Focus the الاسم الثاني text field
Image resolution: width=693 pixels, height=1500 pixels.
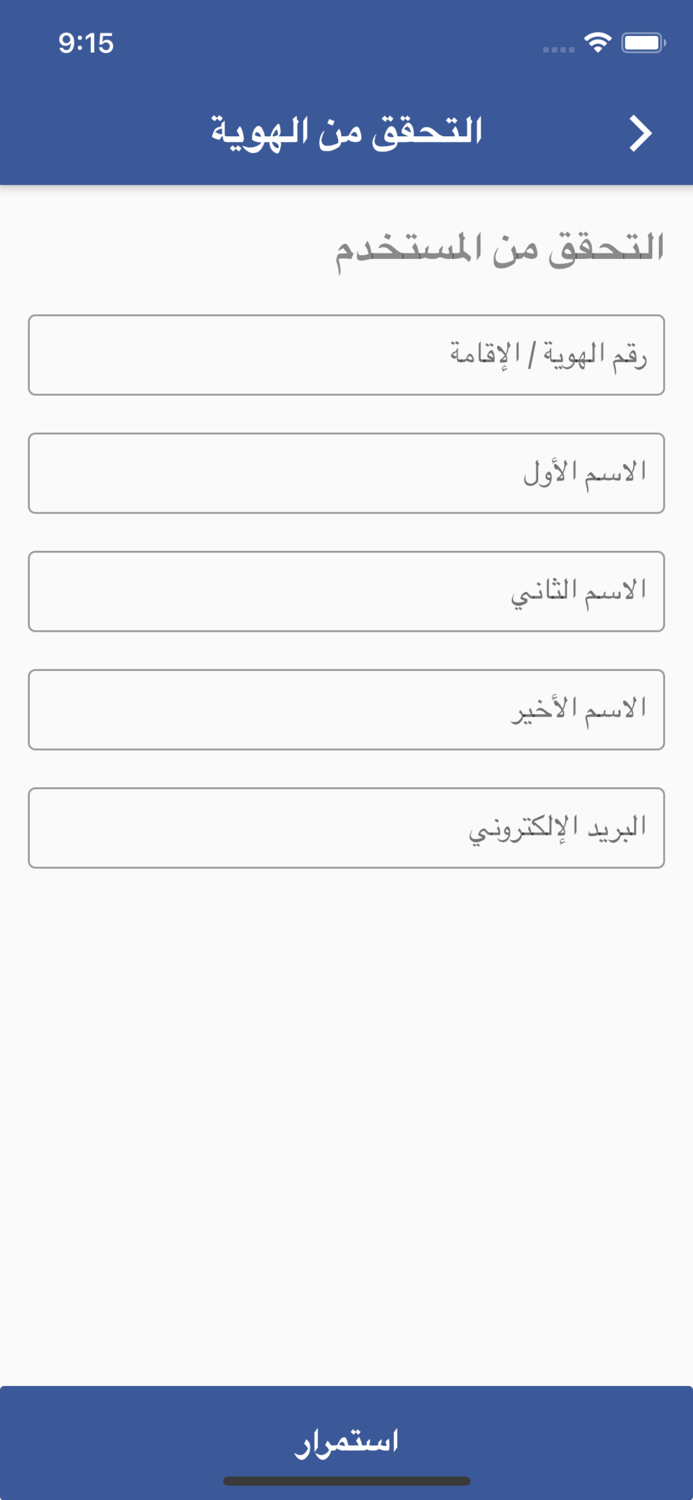(x=346, y=591)
